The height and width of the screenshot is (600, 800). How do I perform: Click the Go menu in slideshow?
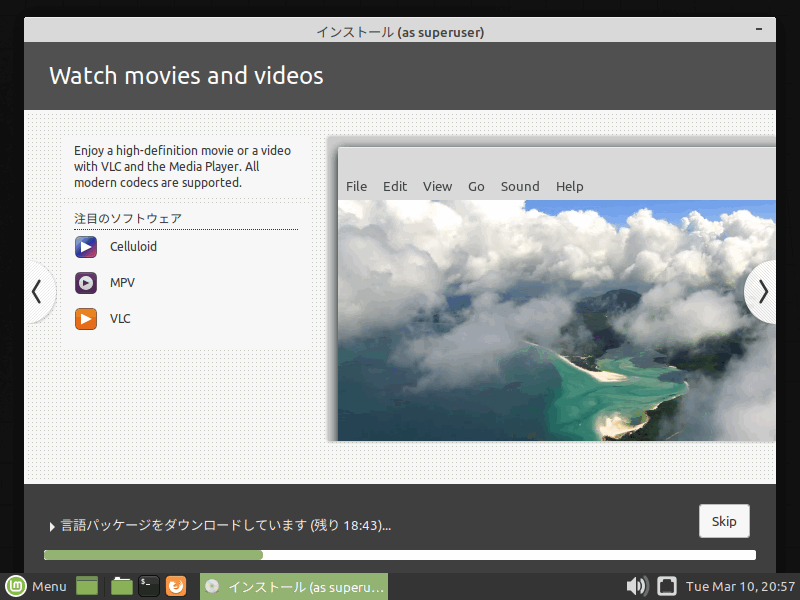click(x=476, y=187)
